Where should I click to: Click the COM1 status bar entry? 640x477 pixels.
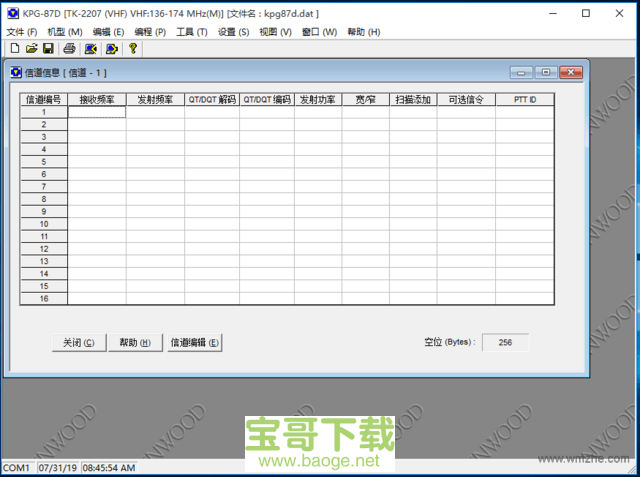click(17, 468)
